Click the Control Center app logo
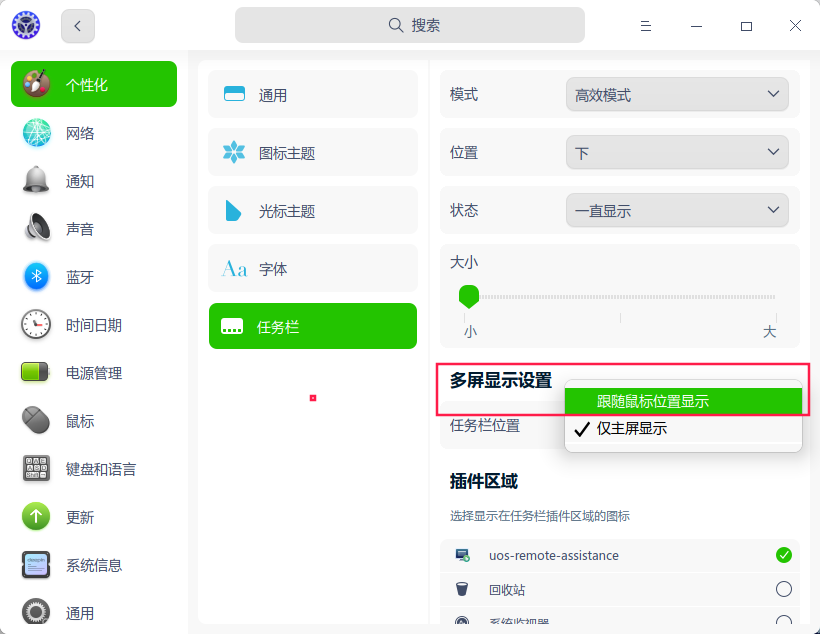The image size is (820, 634). [26, 25]
